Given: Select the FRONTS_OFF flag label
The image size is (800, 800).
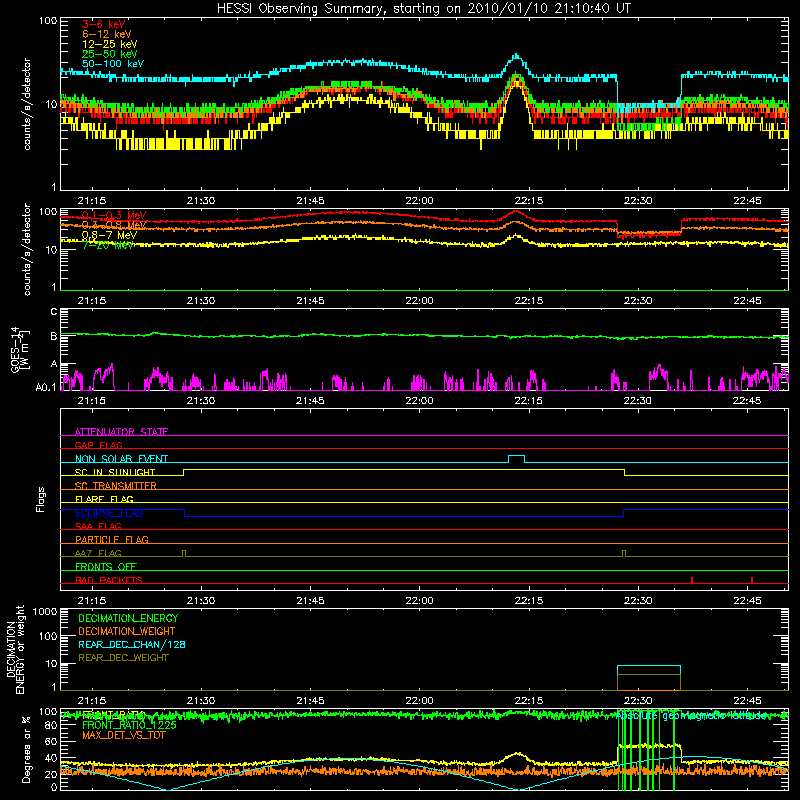Looking at the screenshot, I should pos(106,566).
